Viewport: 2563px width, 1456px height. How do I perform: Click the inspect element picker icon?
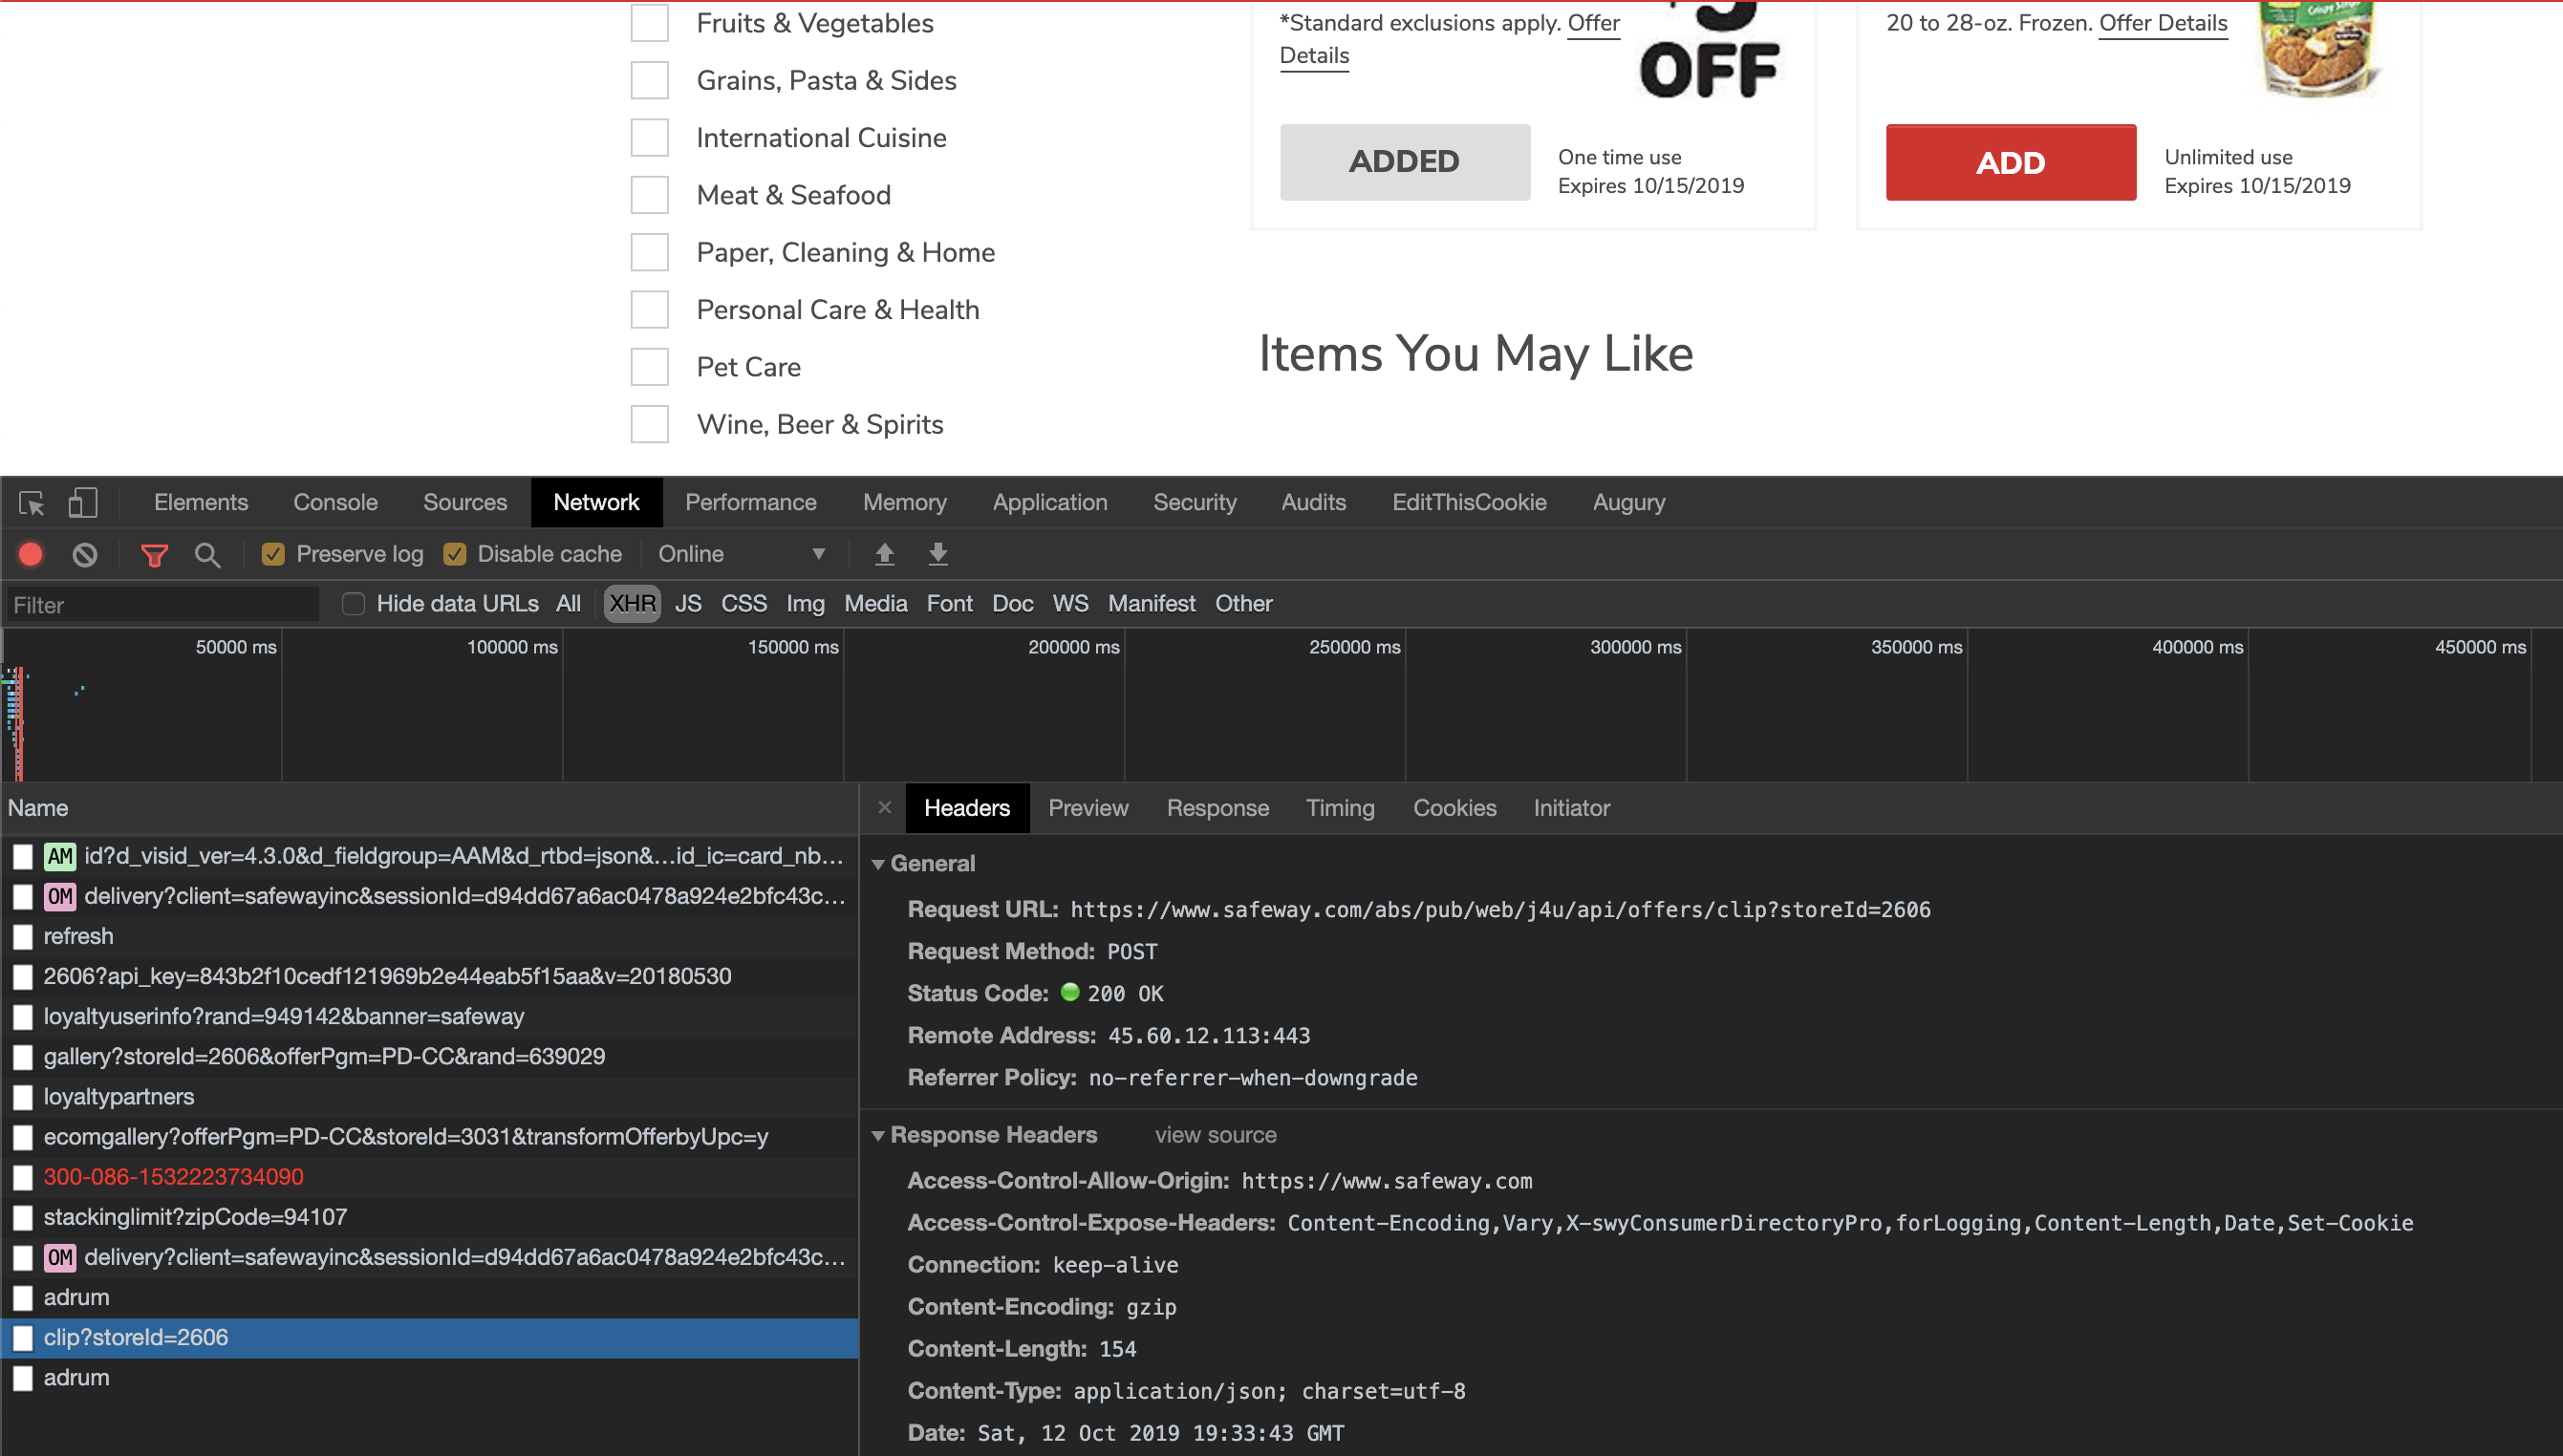(x=31, y=503)
